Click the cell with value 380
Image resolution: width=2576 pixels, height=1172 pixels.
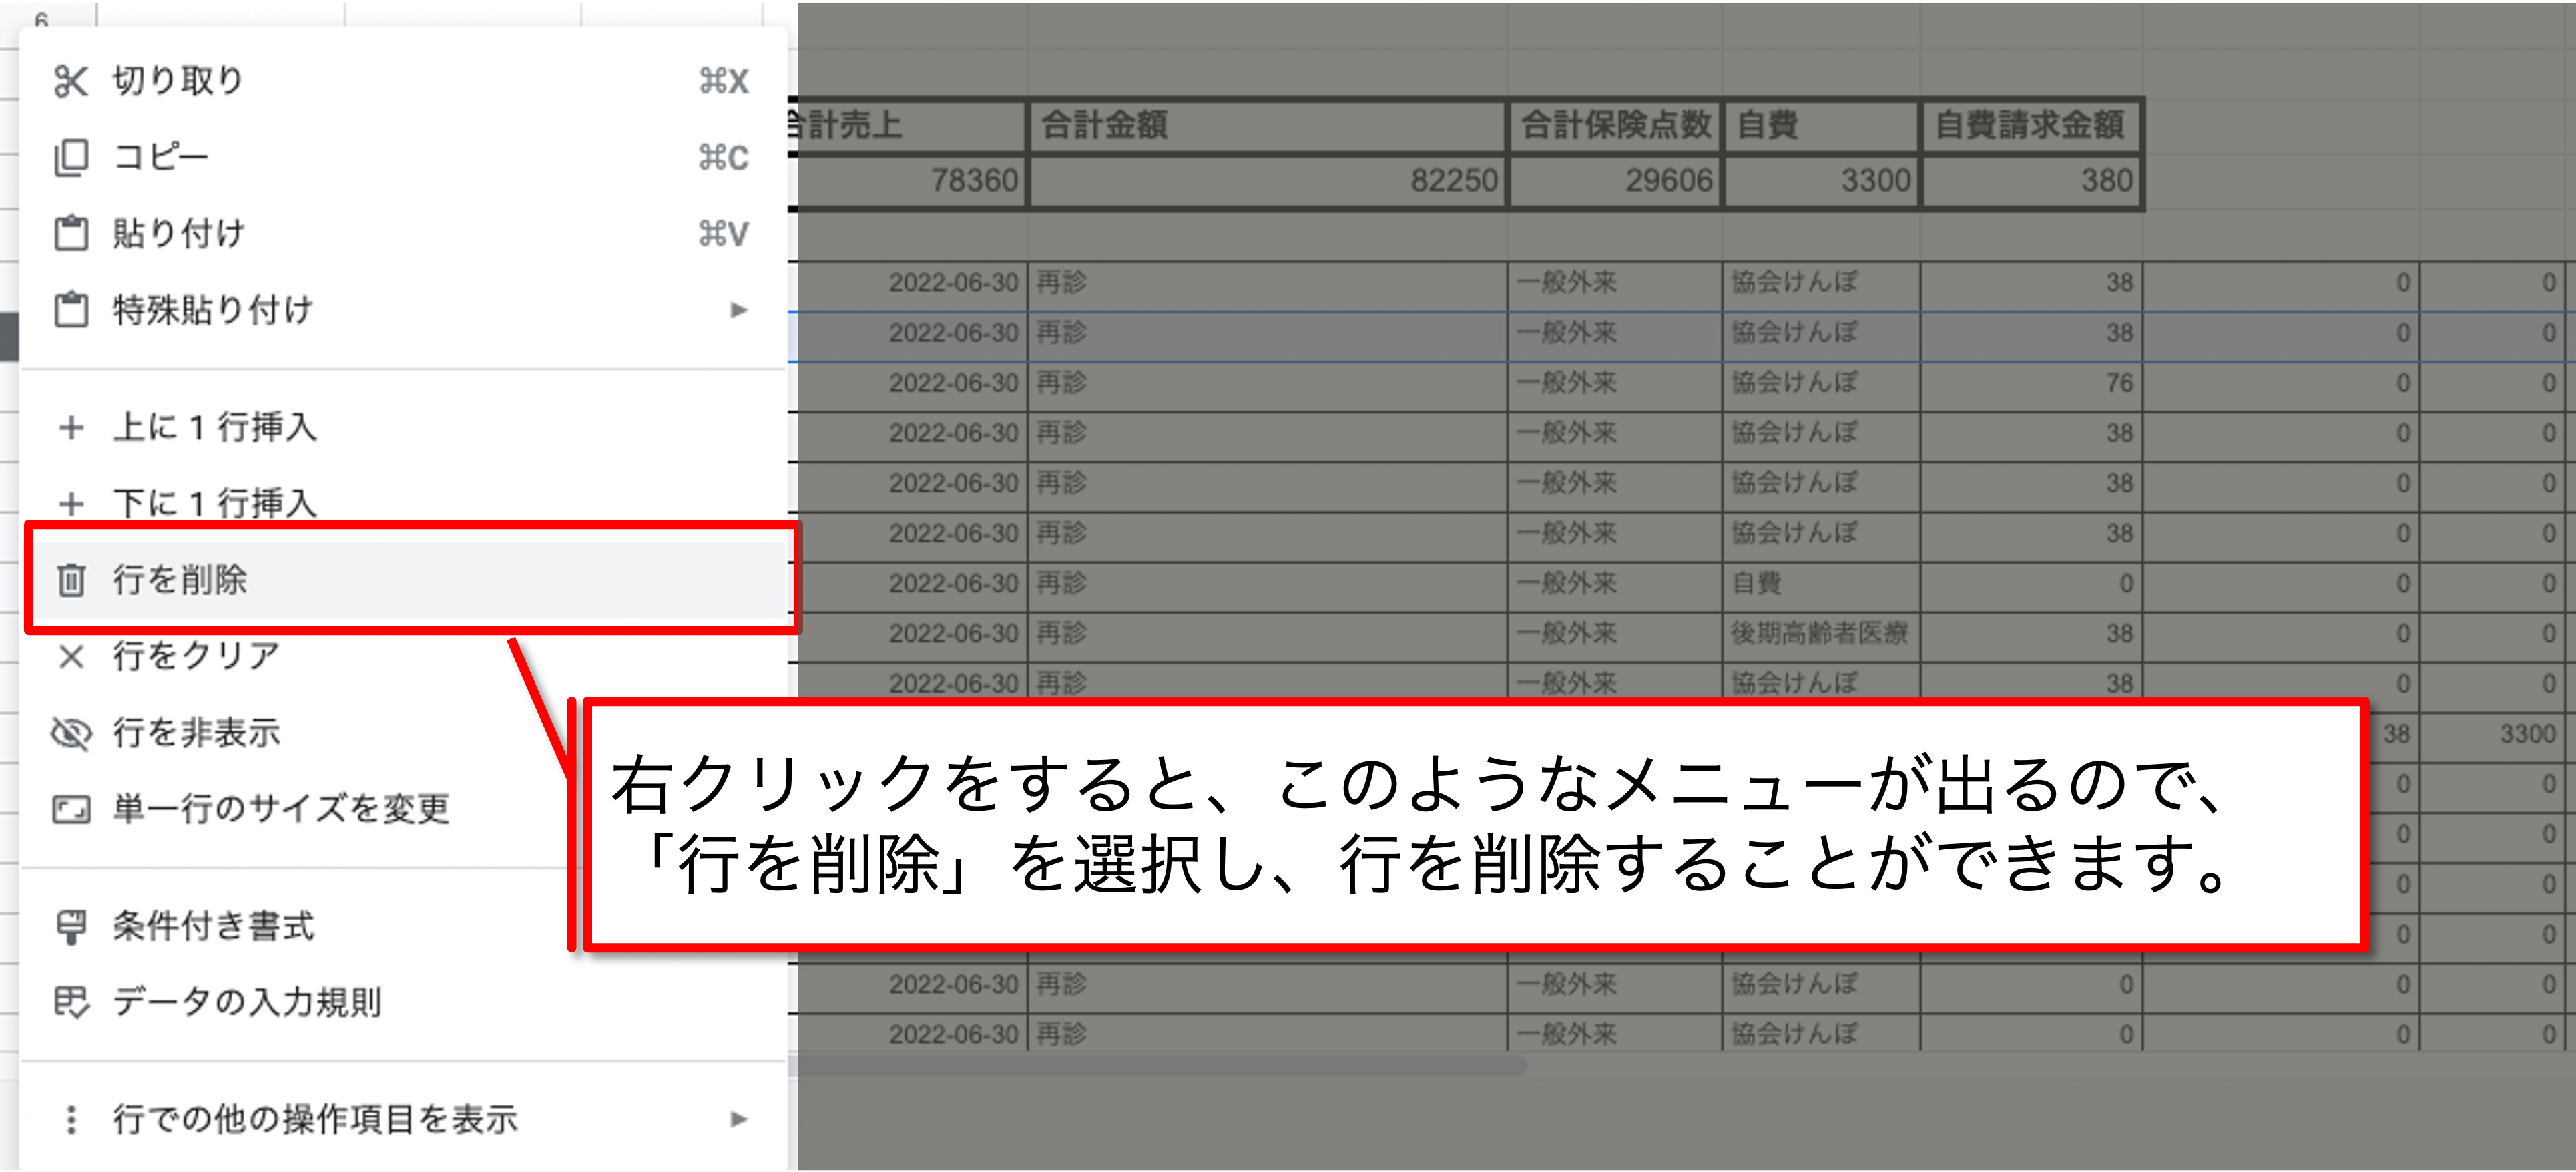(x=2032, y=181)
